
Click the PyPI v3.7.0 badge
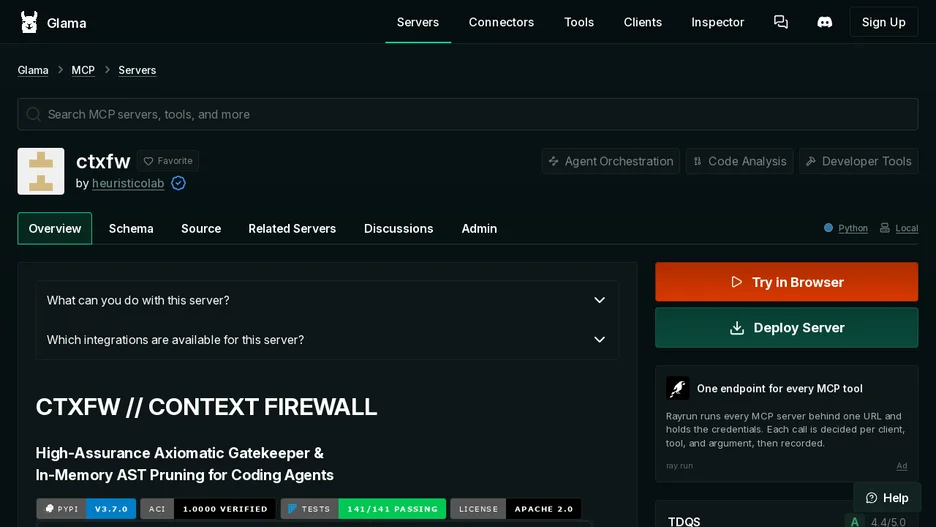pos(86,508)
